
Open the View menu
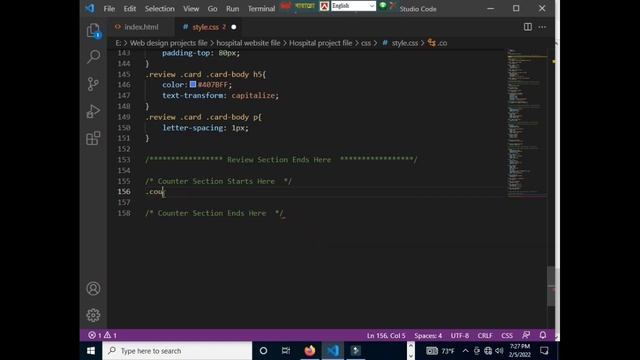191,9
